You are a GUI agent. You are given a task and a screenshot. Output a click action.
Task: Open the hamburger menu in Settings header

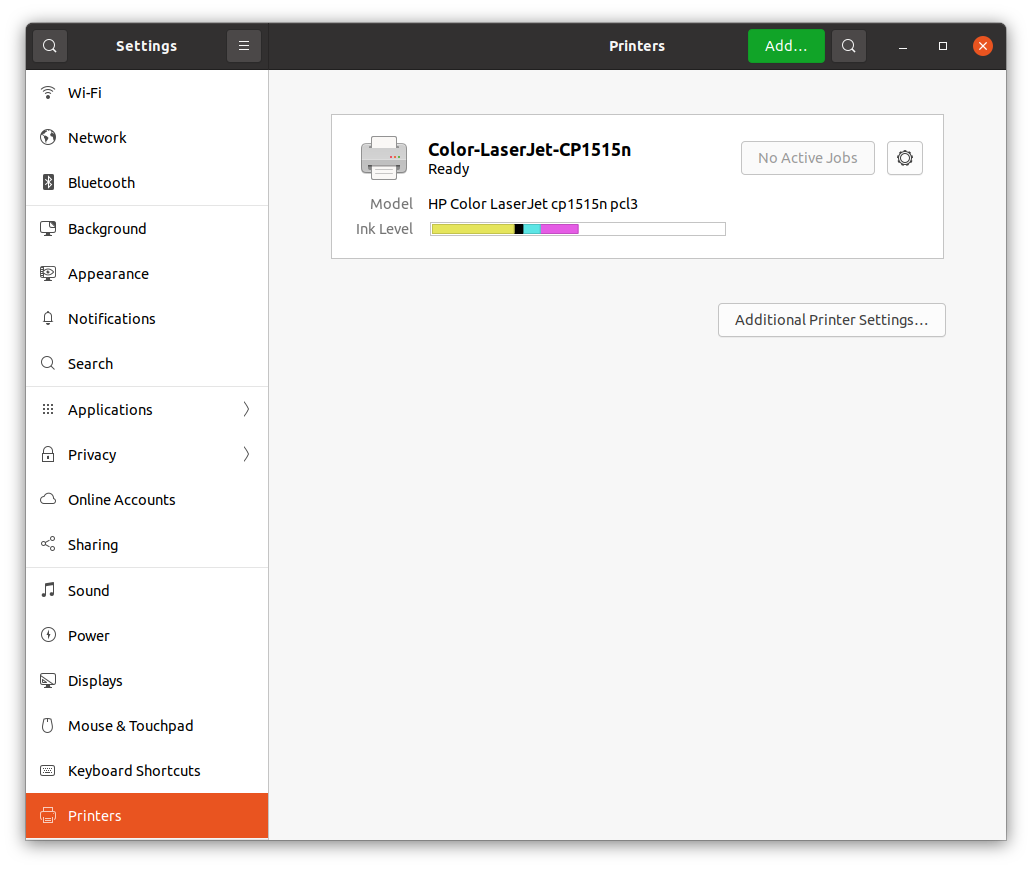point(244,46)
